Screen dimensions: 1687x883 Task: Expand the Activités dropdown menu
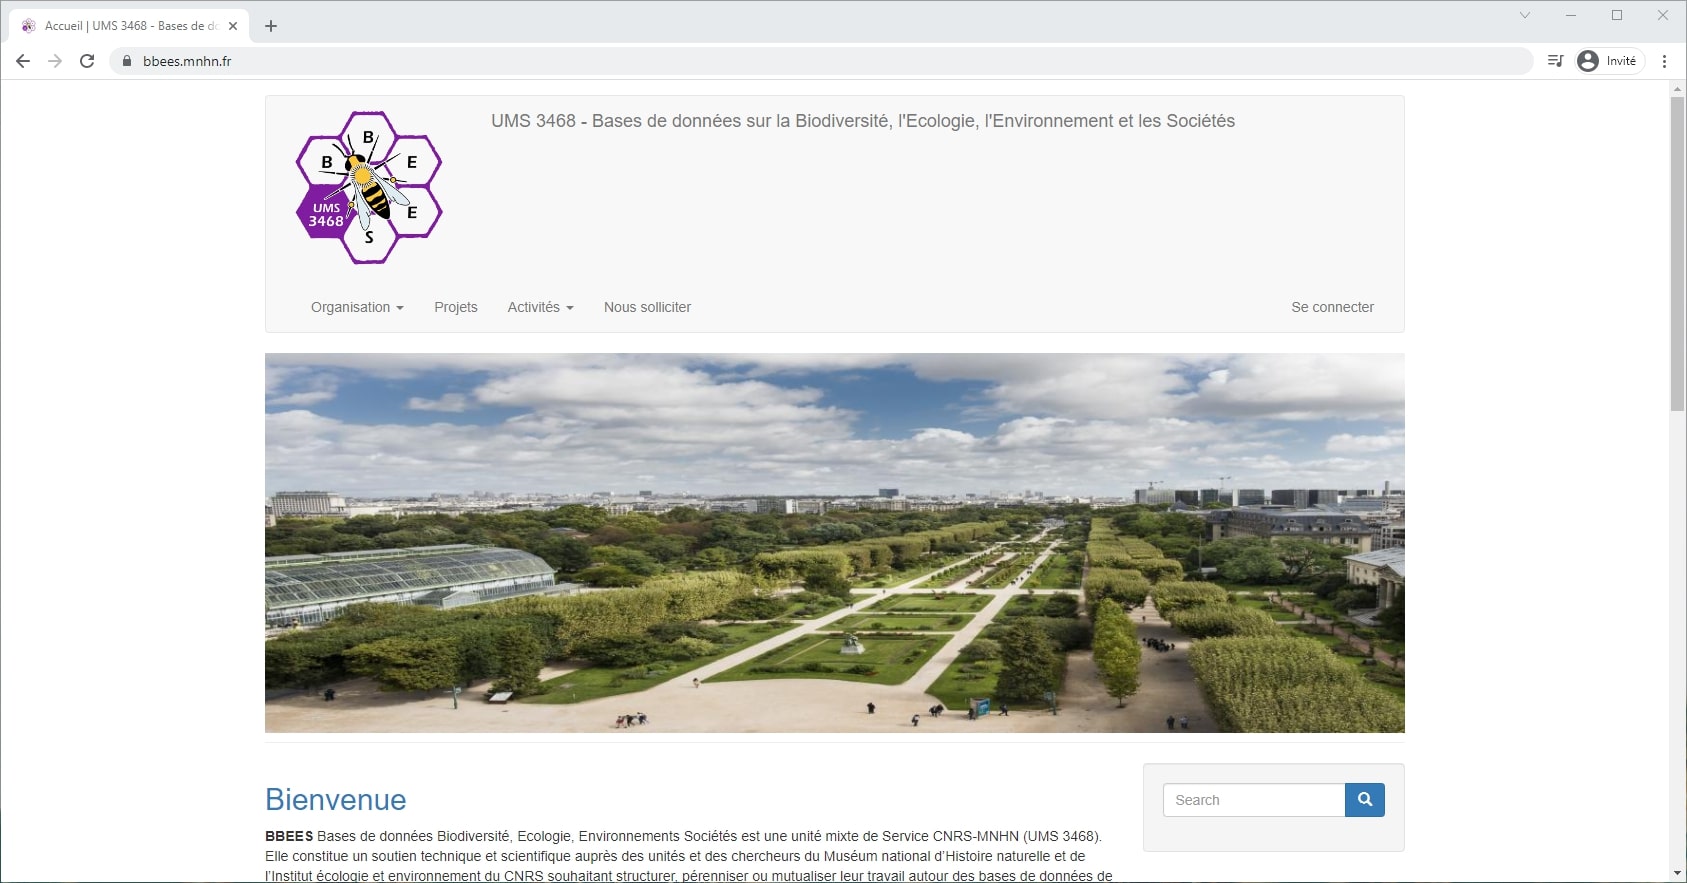tap(540, 307)
